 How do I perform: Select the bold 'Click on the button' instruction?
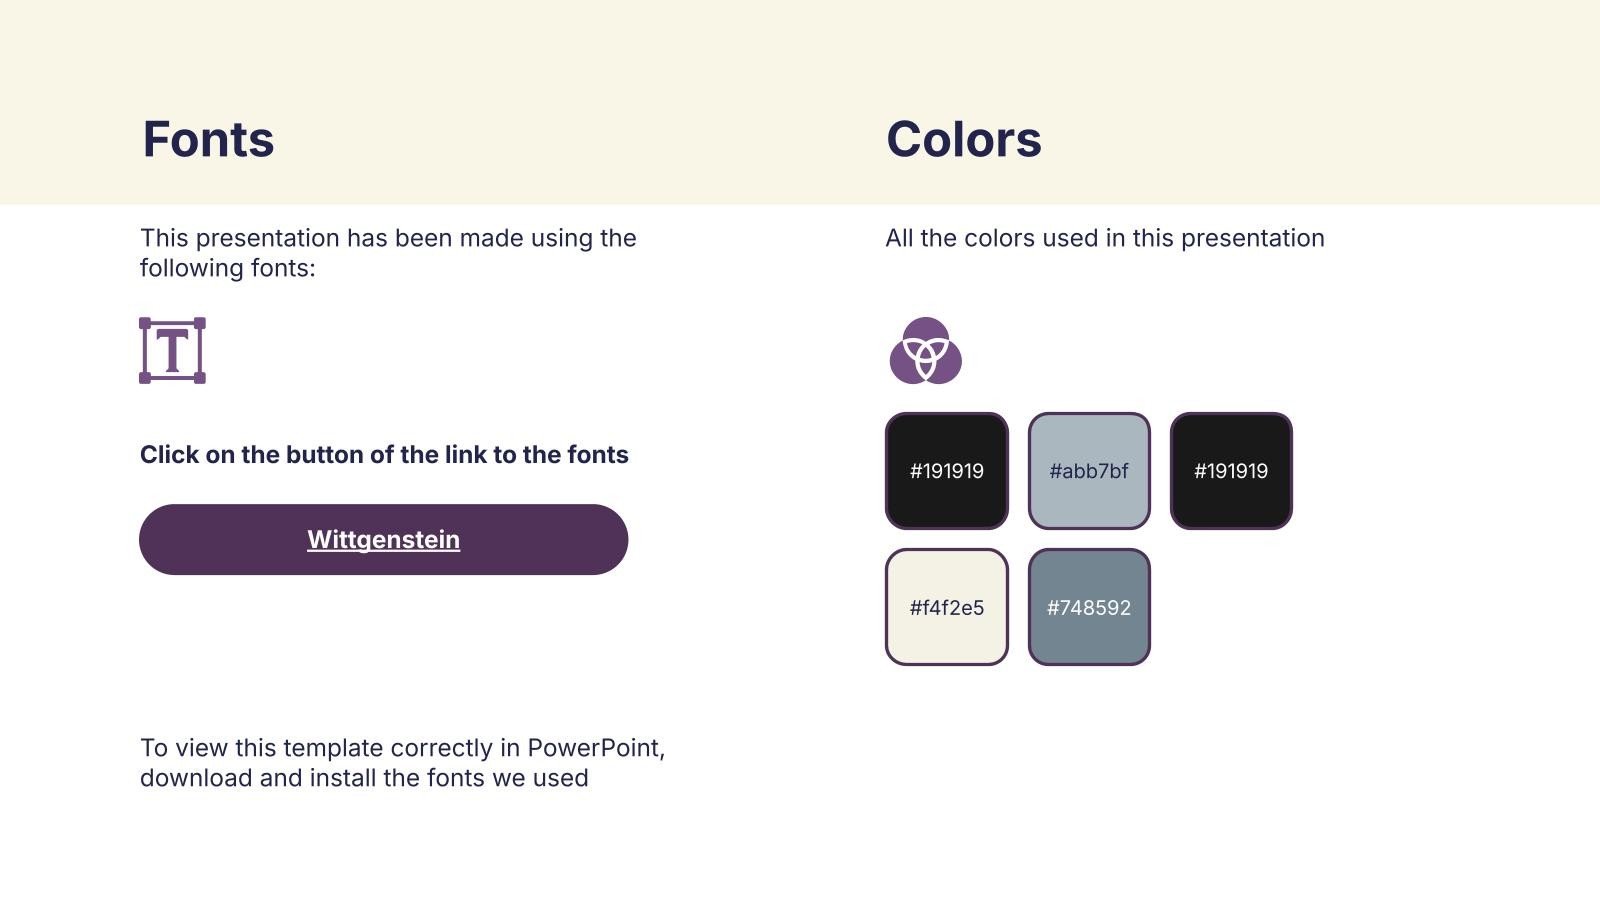tap(384, 455)
